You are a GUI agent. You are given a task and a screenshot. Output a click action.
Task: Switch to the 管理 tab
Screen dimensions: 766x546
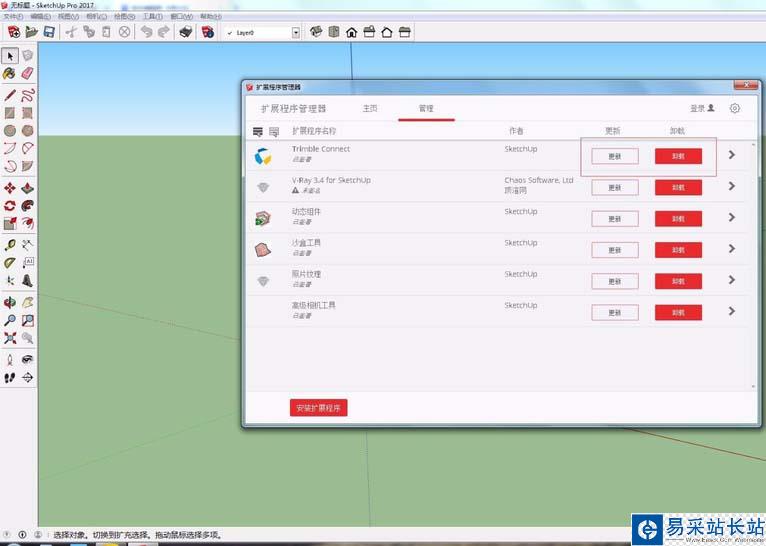click(x=426, y=108)
